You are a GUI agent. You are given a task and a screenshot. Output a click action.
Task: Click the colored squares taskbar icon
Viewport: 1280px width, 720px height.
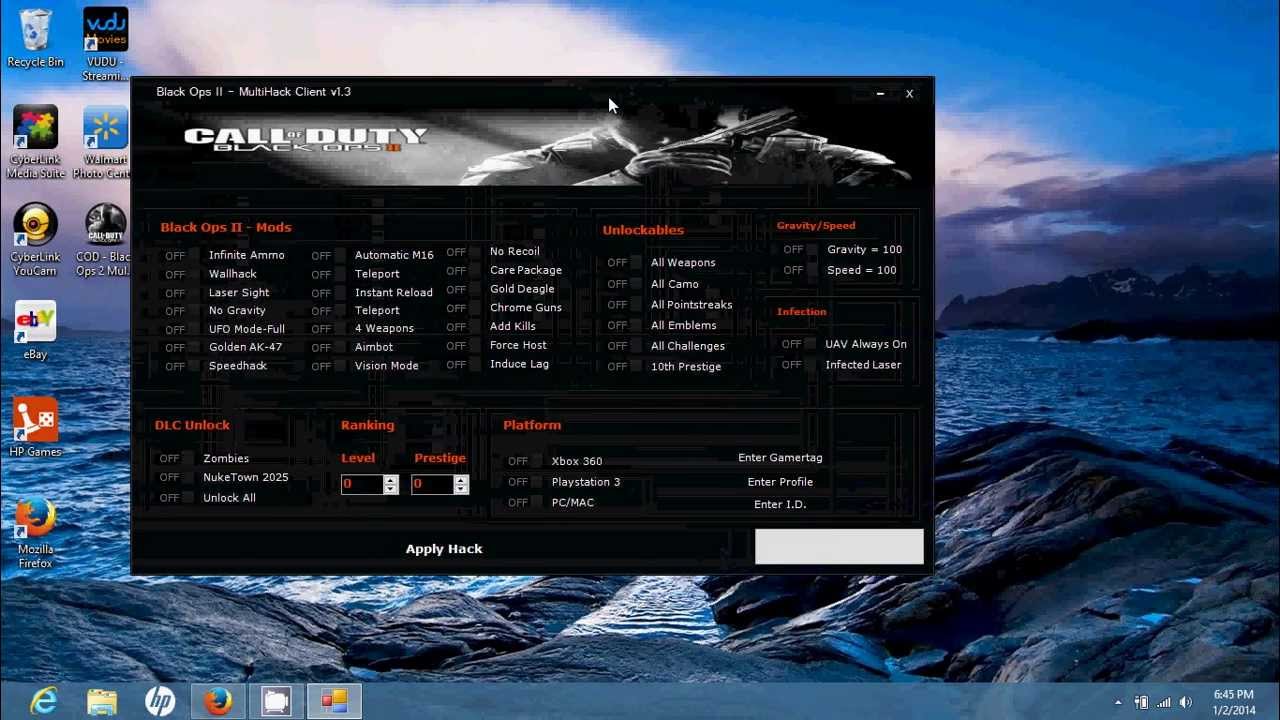pyautogui.click(x=334, y=702)
